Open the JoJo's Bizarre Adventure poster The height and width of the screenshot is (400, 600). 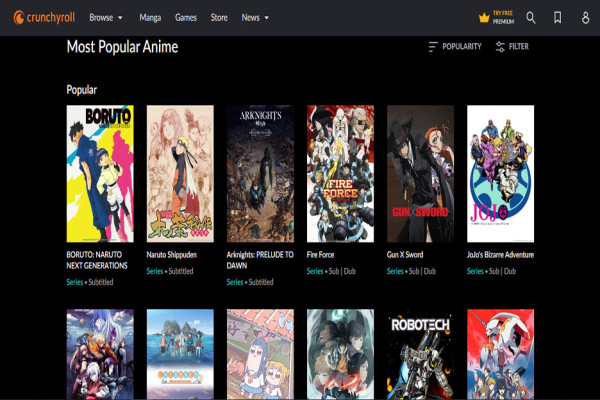click(x=501, y=174)
